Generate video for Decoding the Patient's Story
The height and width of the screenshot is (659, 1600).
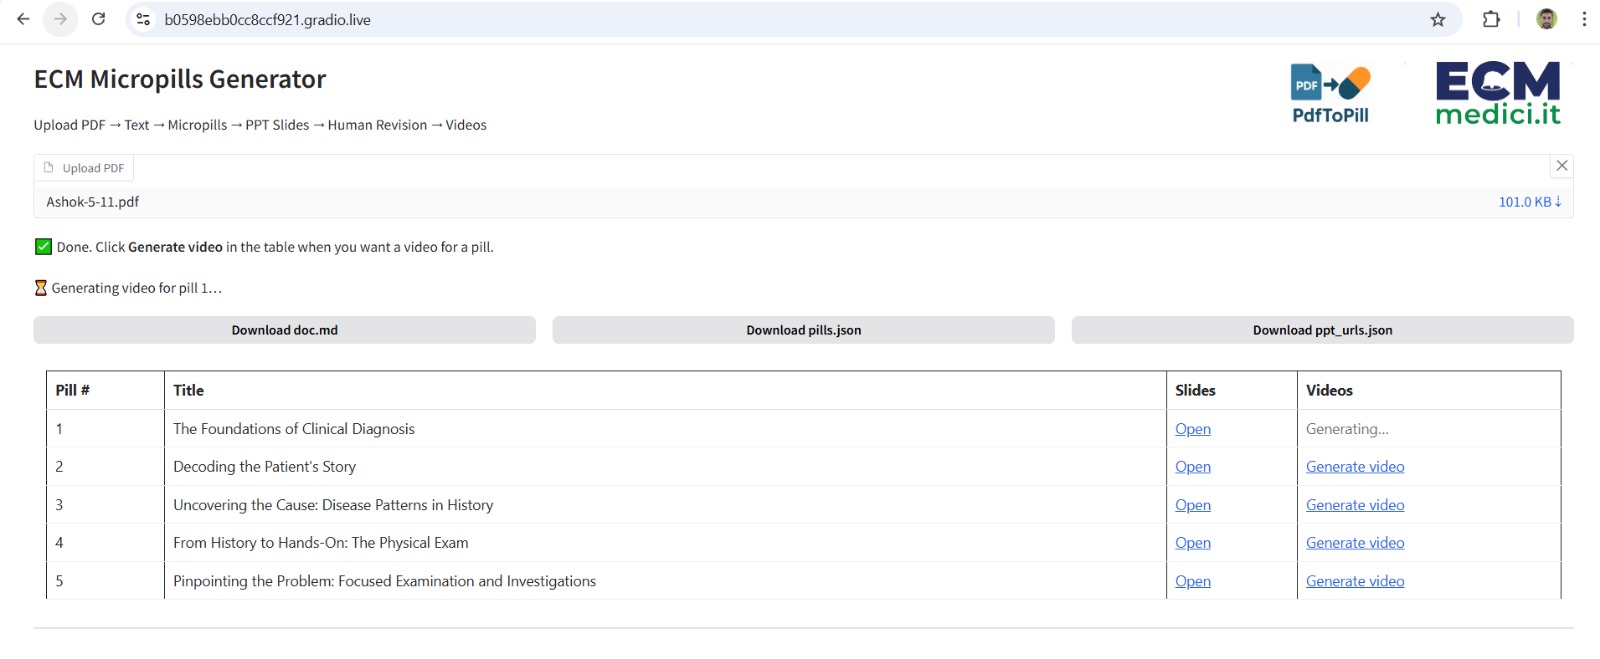1354,467
